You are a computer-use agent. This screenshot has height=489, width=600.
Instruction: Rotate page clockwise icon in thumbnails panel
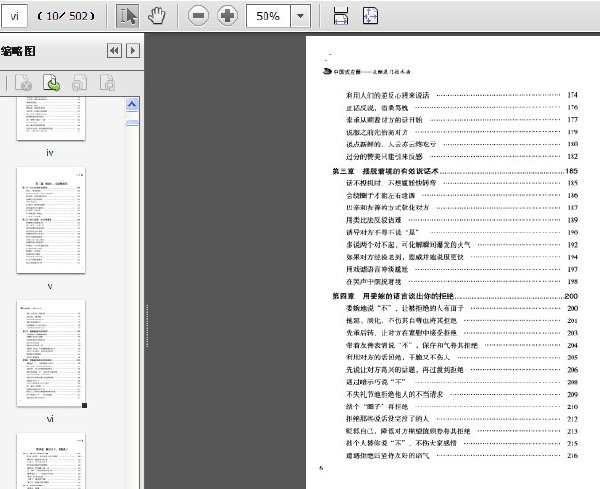click(108, 83)
